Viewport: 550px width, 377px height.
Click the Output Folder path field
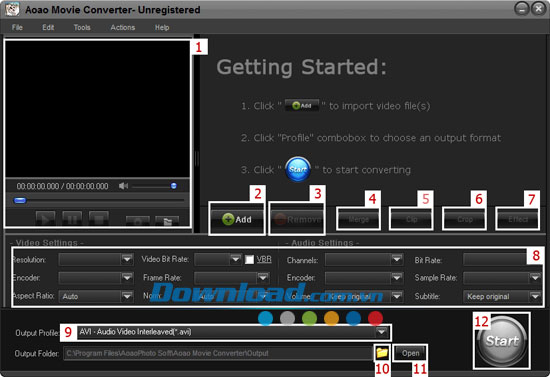[219, 353]
